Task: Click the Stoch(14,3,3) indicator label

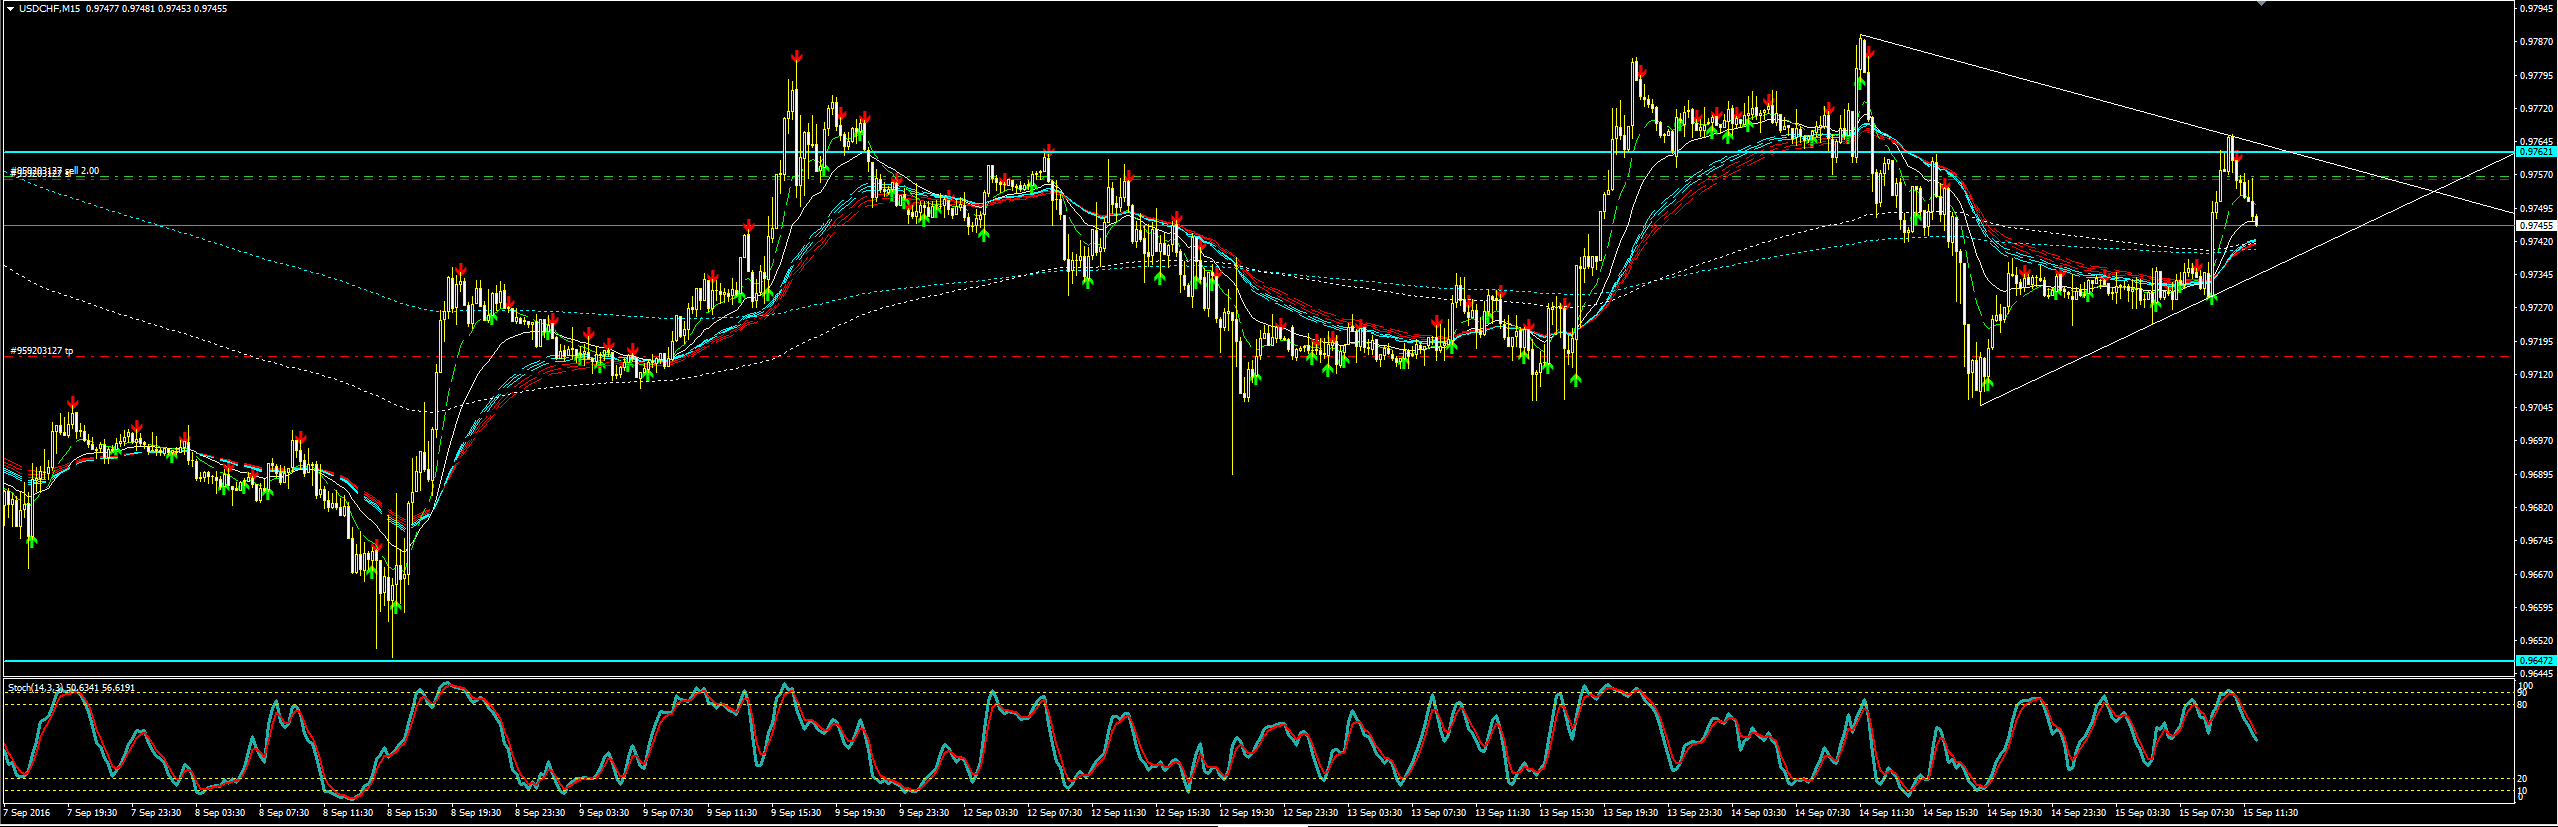Action: (36, 688)
